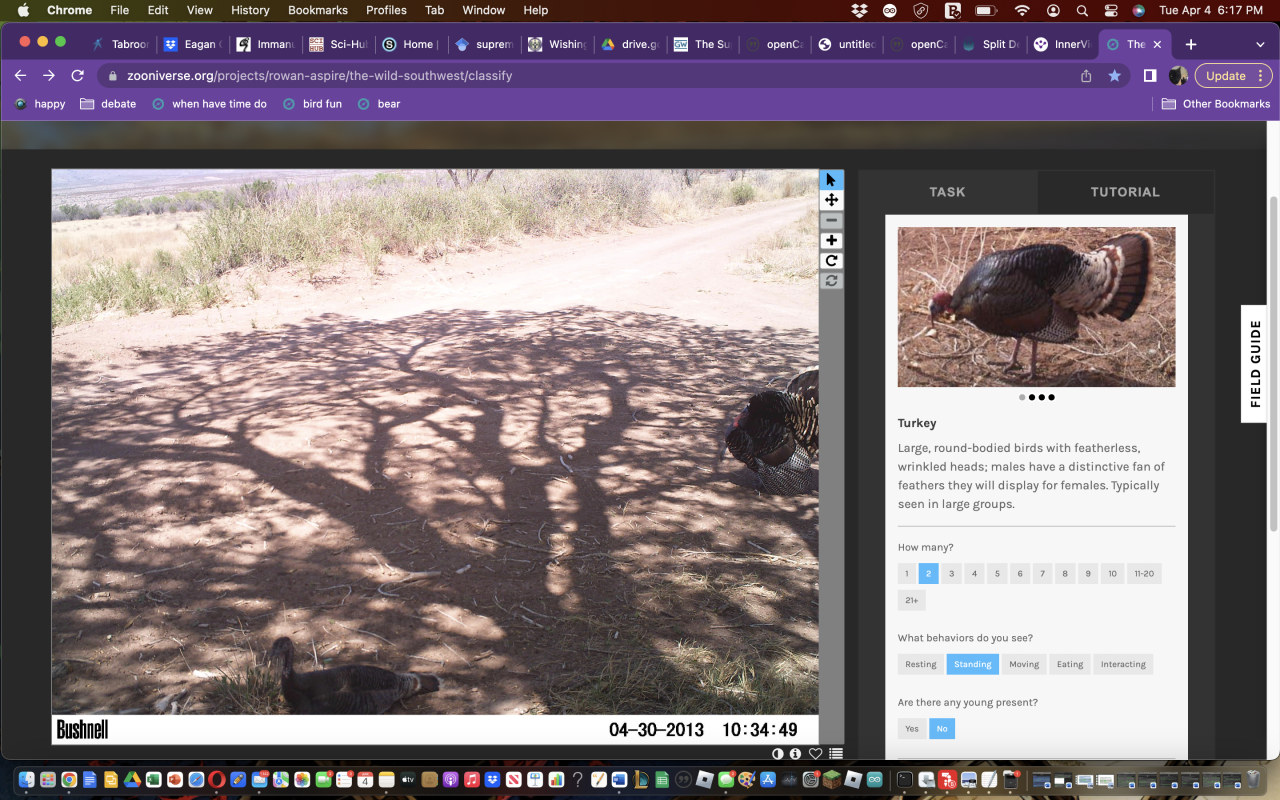
Task: Show subject metadata info
Action: [796, 754]
